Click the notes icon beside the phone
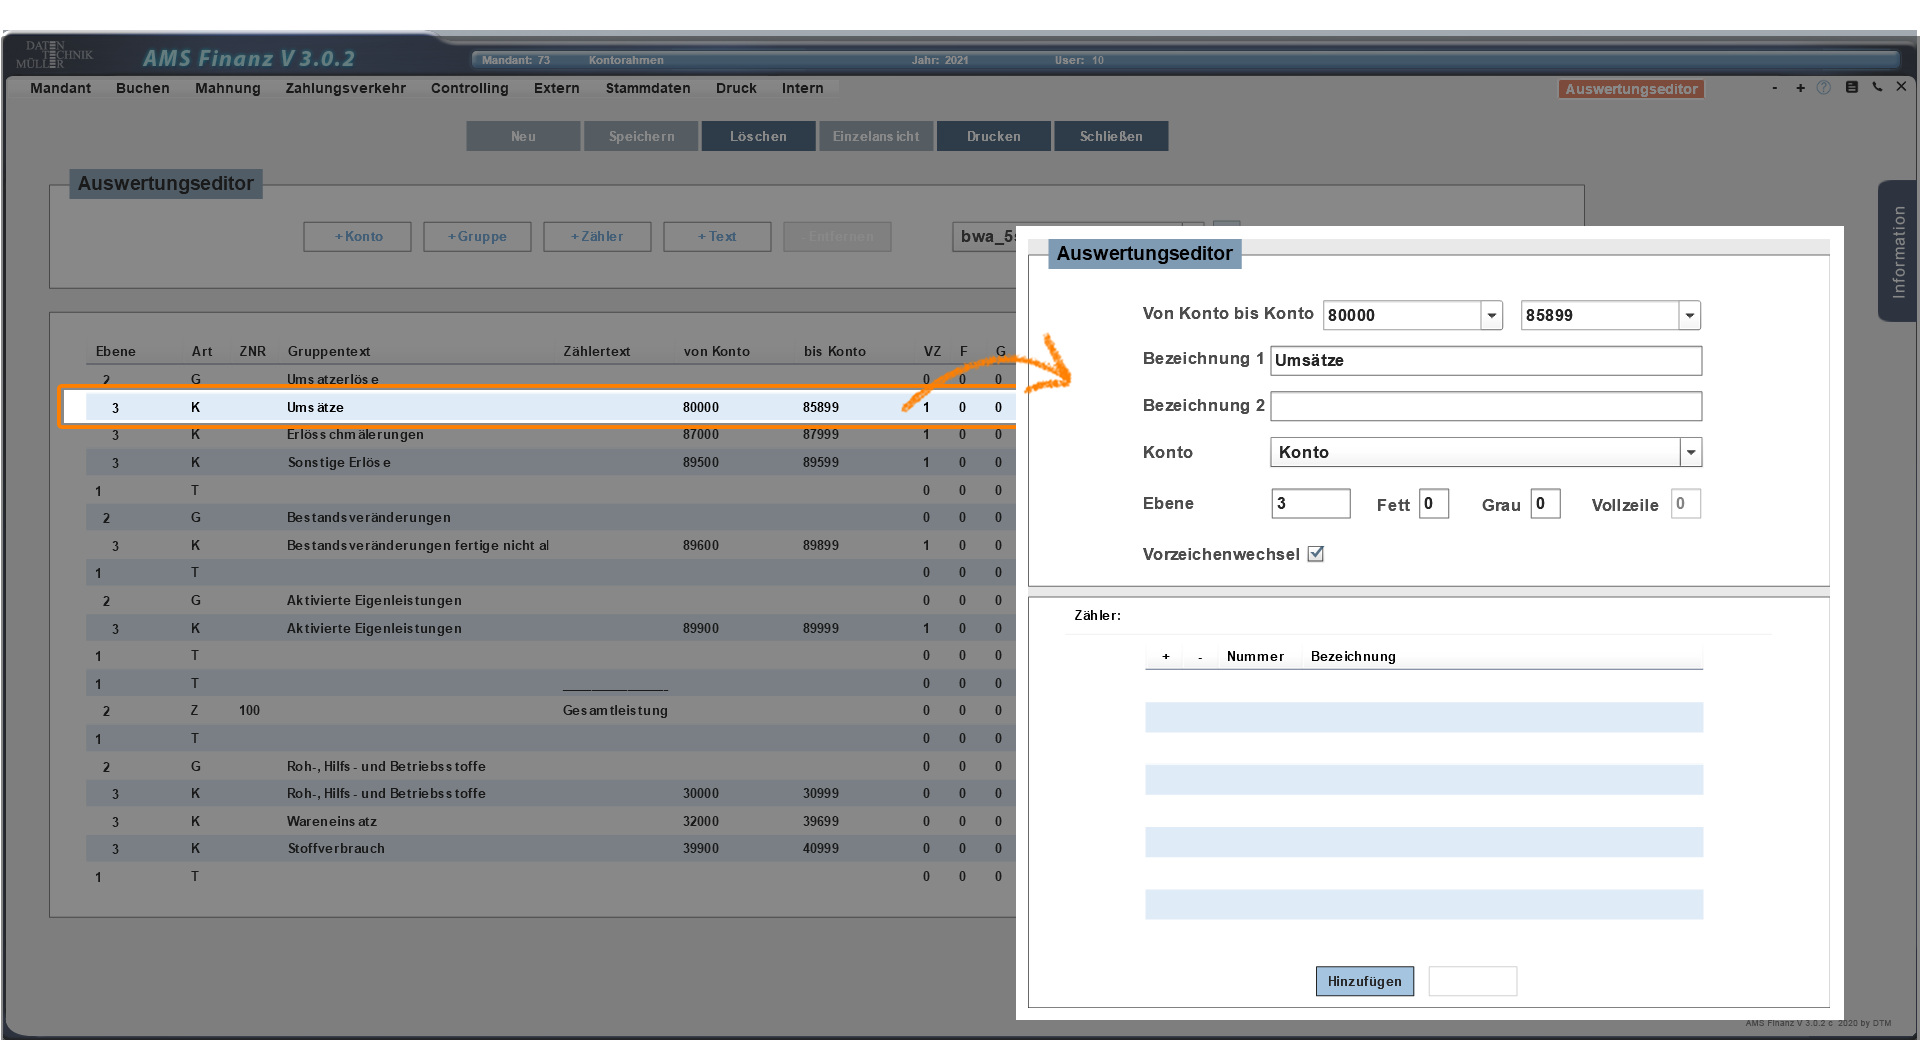Screen dimensions: 1920x1040 coord(1851,87)
